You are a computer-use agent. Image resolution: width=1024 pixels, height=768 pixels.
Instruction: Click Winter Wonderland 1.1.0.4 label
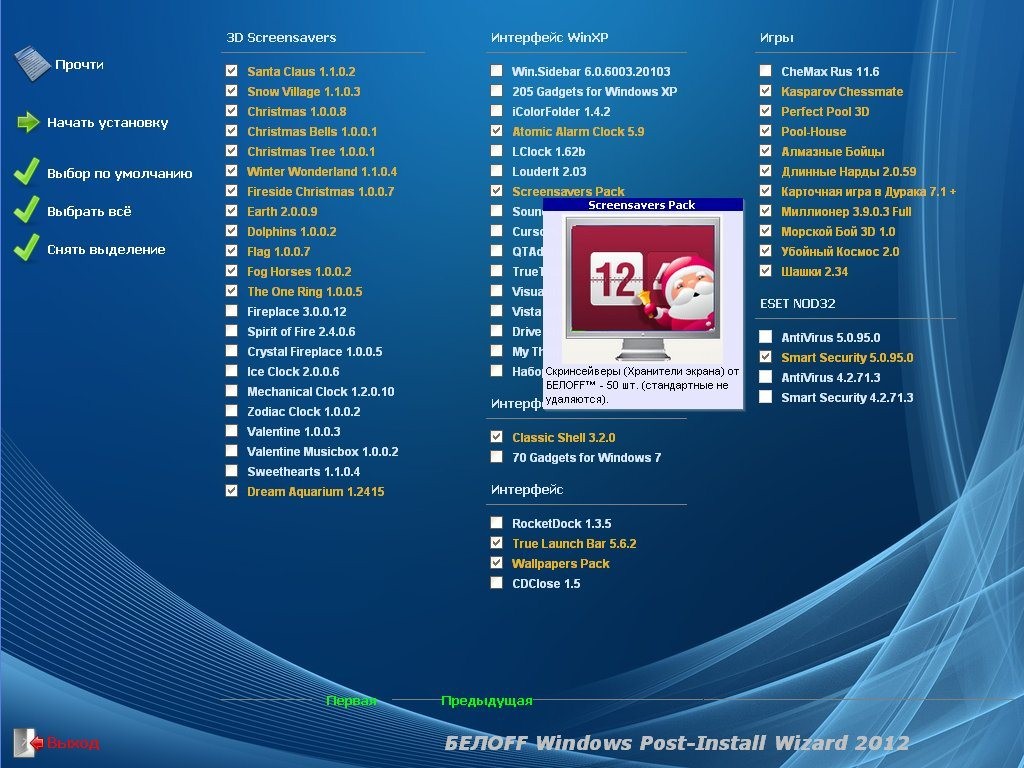[322, 172]
